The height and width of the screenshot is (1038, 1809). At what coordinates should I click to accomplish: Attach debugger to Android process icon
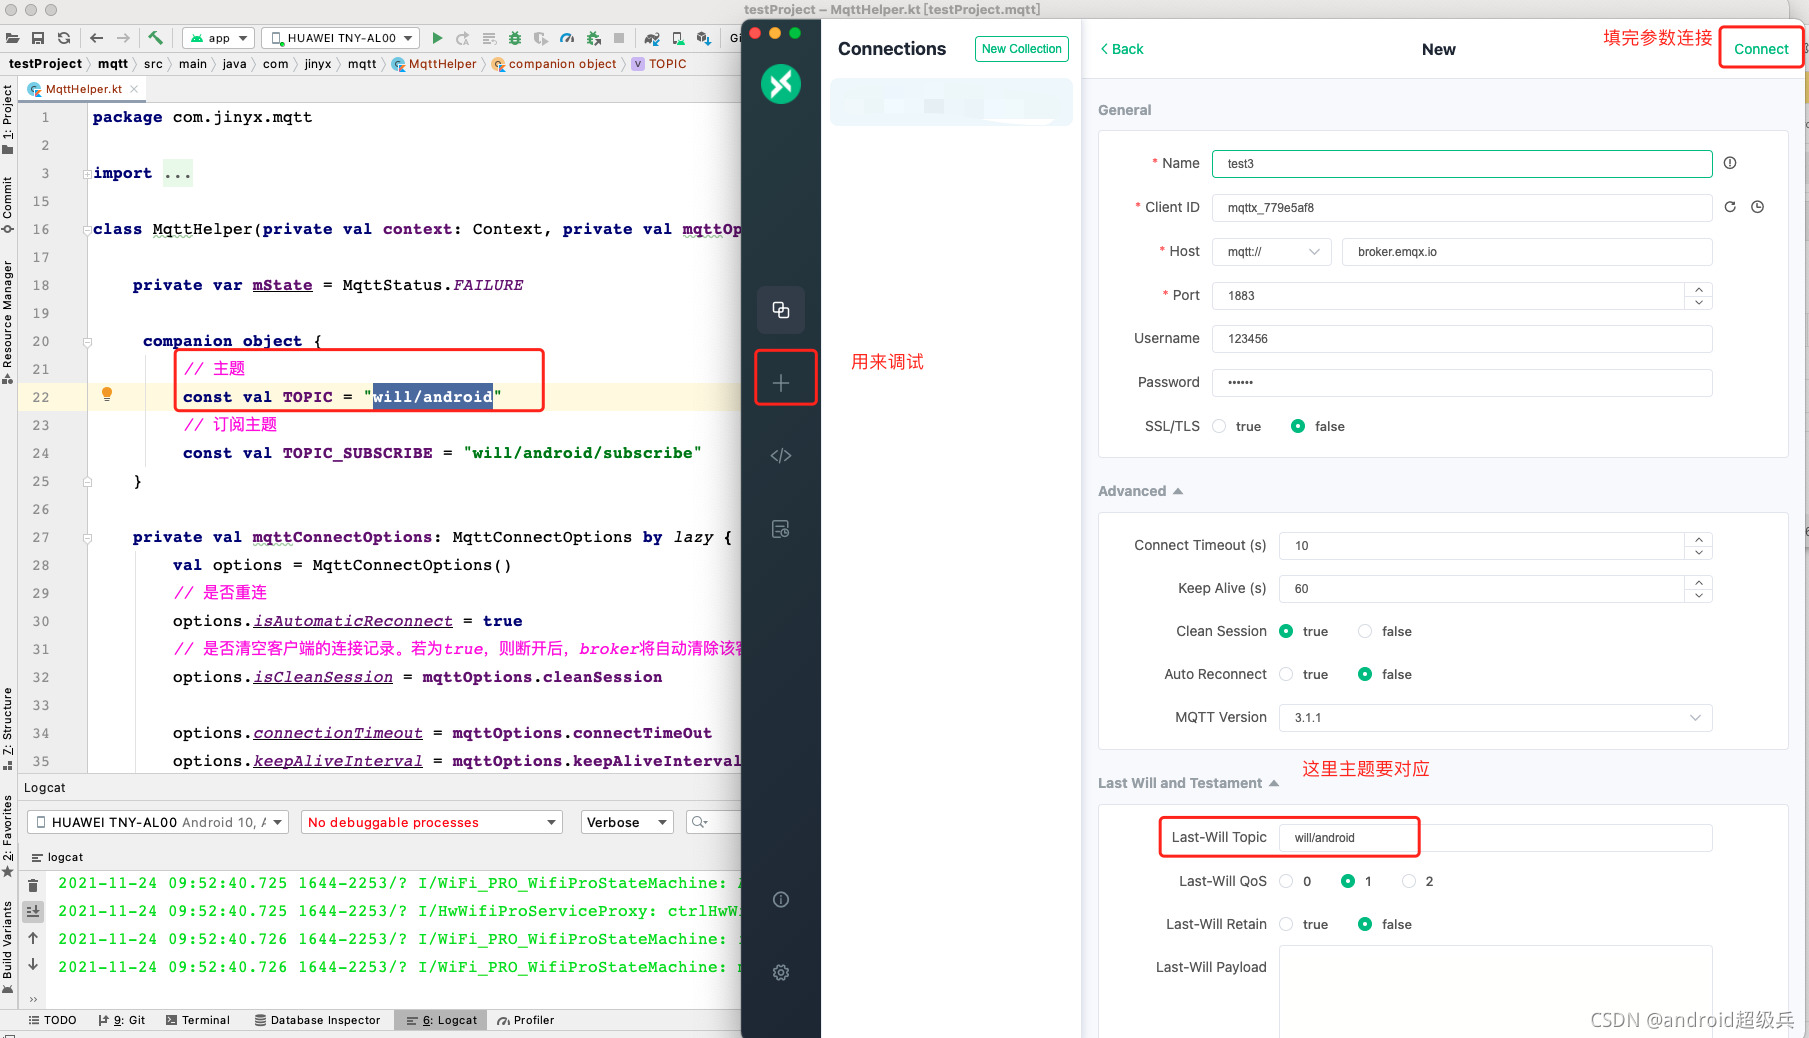tap(593, 38)
